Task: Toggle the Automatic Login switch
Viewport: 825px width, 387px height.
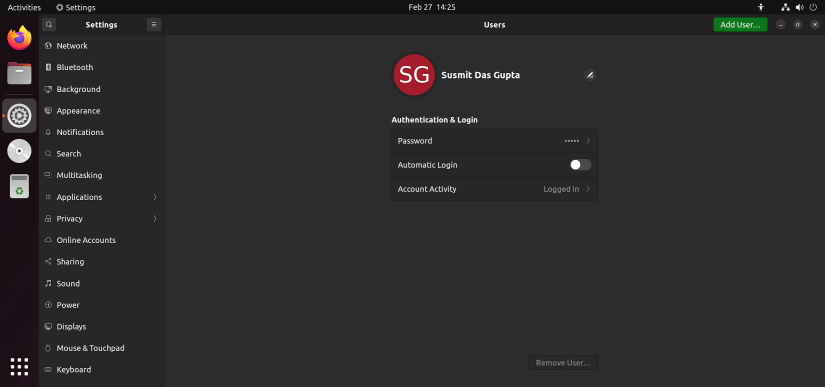Action: [581, 165]
